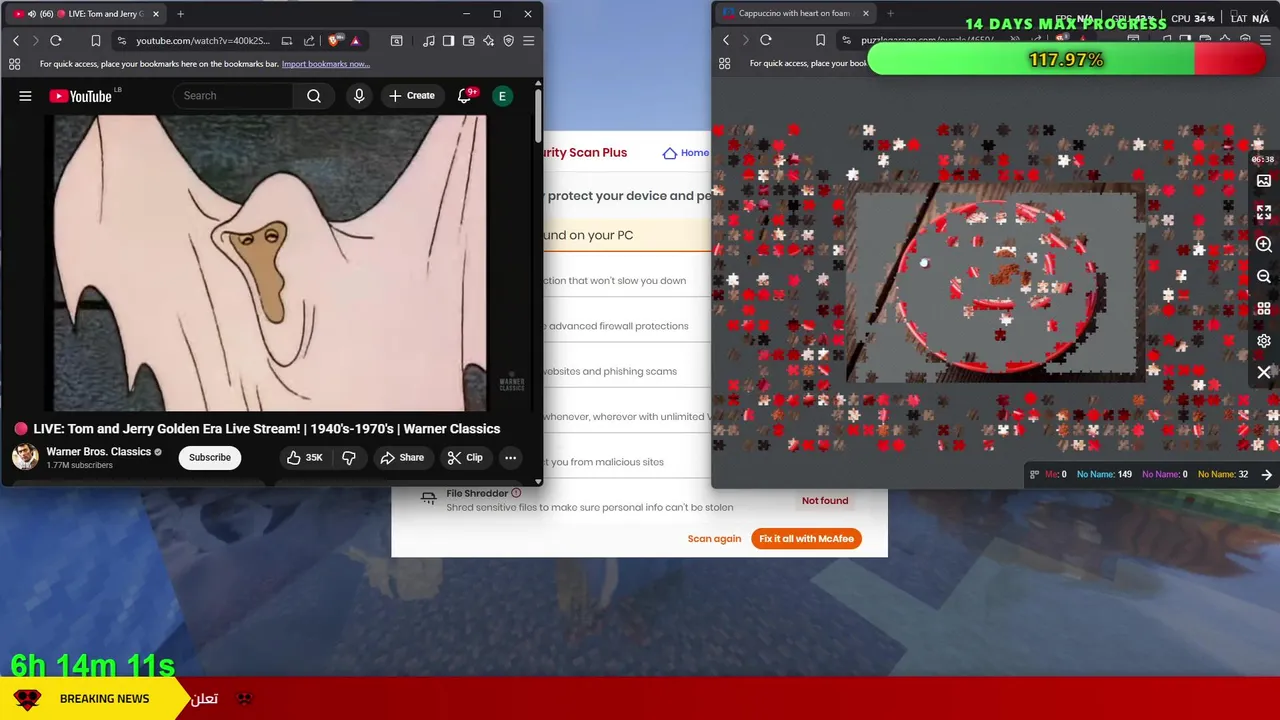Open Leo AI sparkle icon
Image resolution: width=1280 pixels, height=720 pixels.
[x=489, y=41]
